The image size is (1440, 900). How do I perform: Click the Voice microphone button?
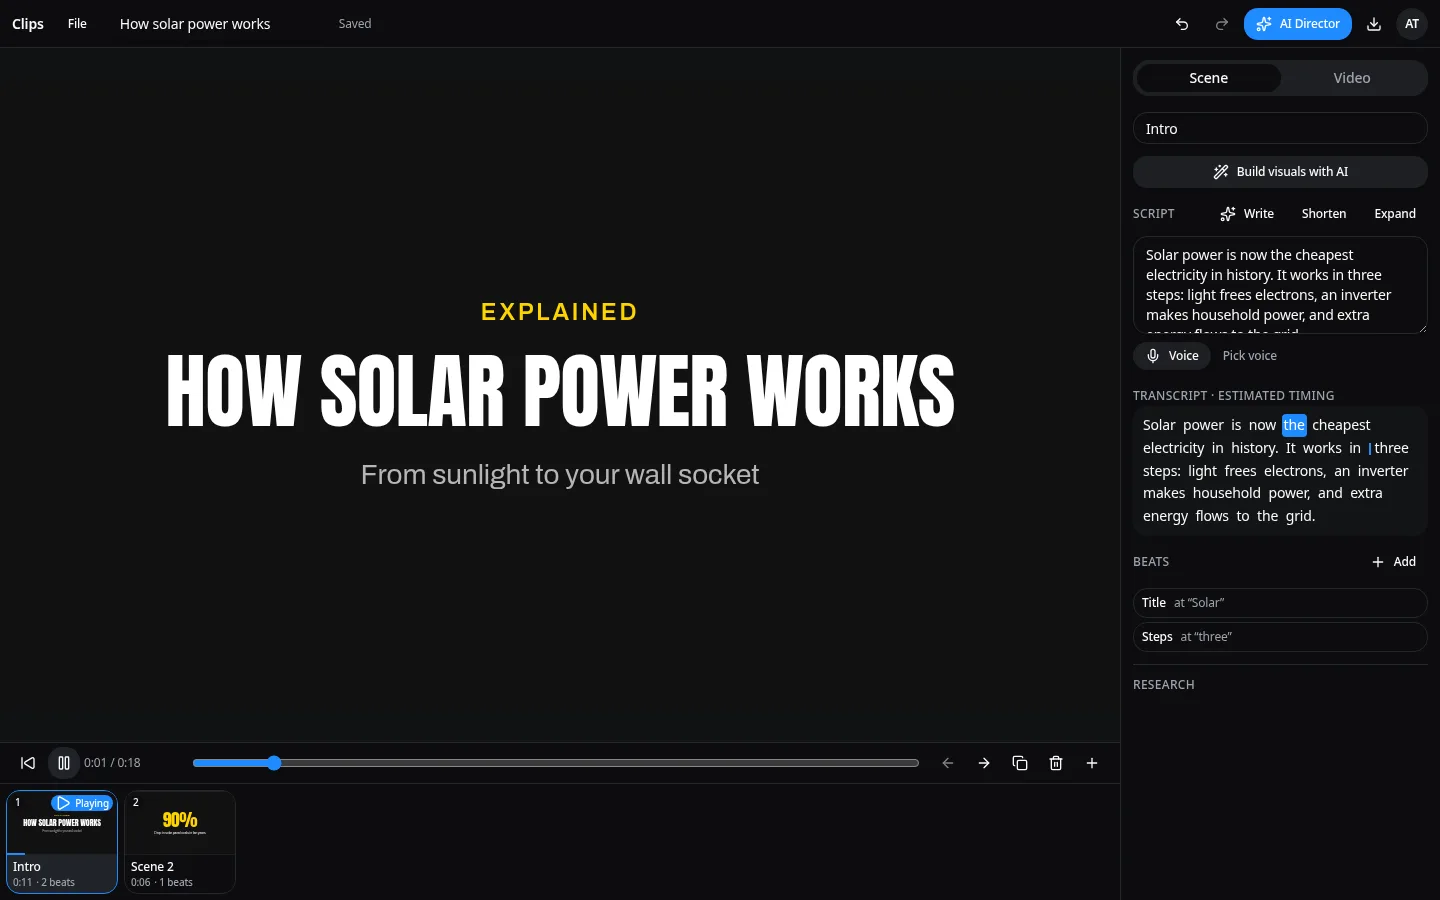click(x=1172, y=356)
